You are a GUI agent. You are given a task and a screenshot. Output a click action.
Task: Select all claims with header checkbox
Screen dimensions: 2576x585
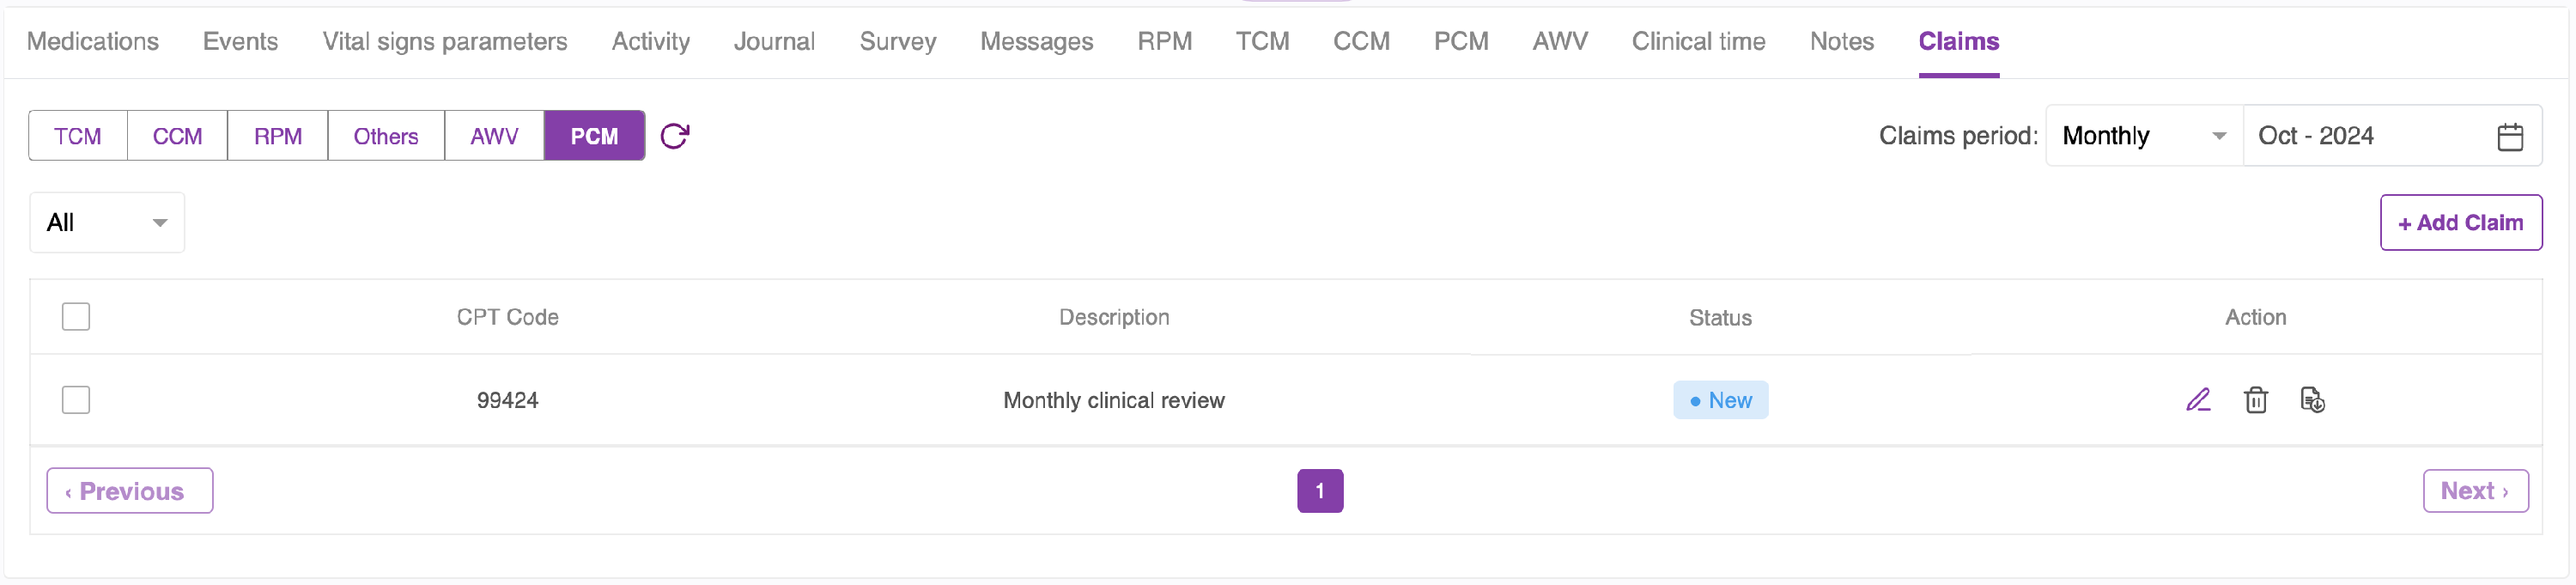pos(76,317)
